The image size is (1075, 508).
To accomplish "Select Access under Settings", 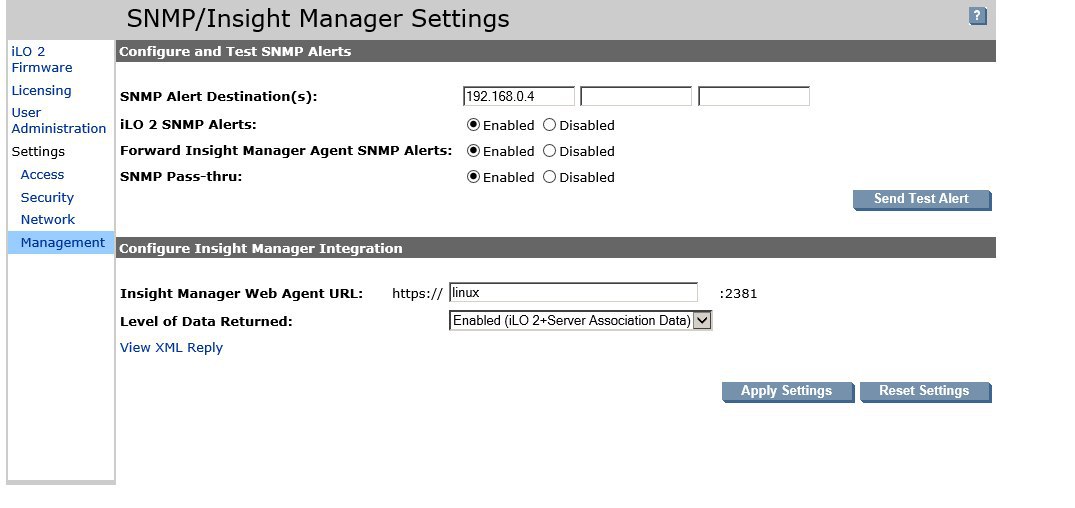I will tap(42, 174).
